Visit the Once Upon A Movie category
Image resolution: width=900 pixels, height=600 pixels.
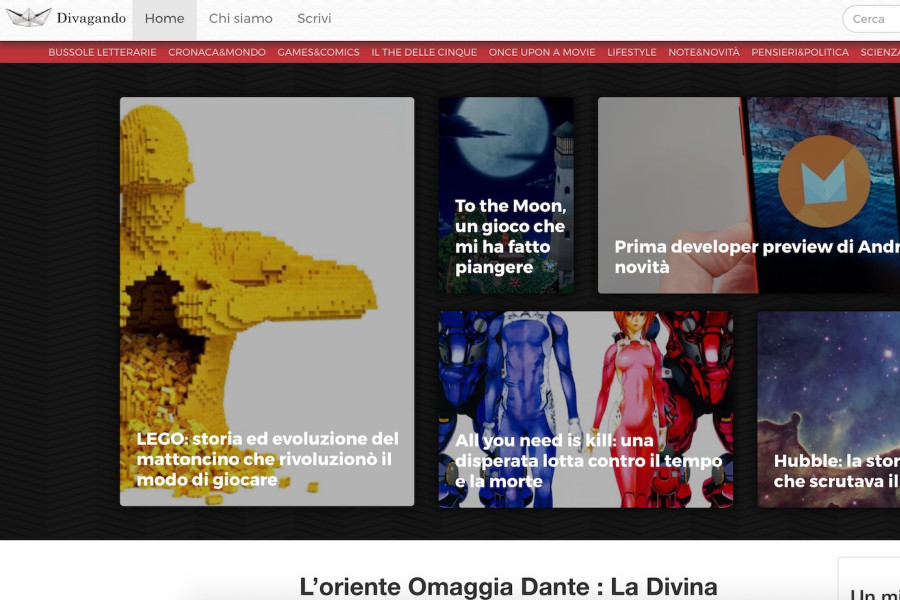(x=542, y=52)
